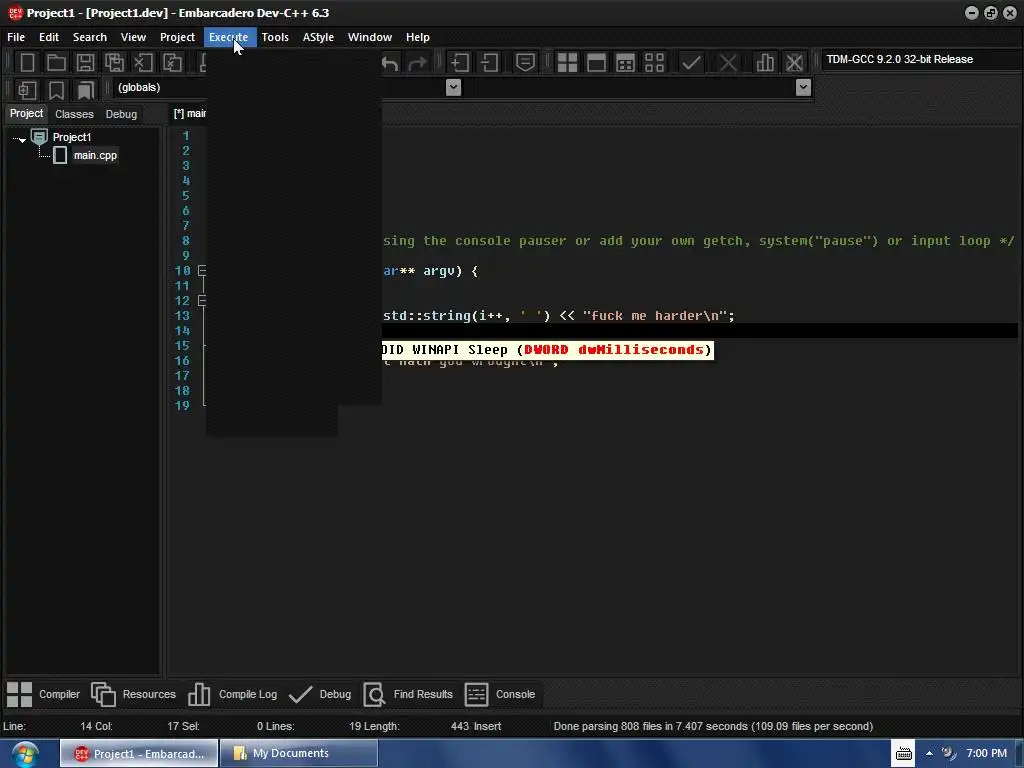Switch to My Documents taskbar window

coord(298,753)
